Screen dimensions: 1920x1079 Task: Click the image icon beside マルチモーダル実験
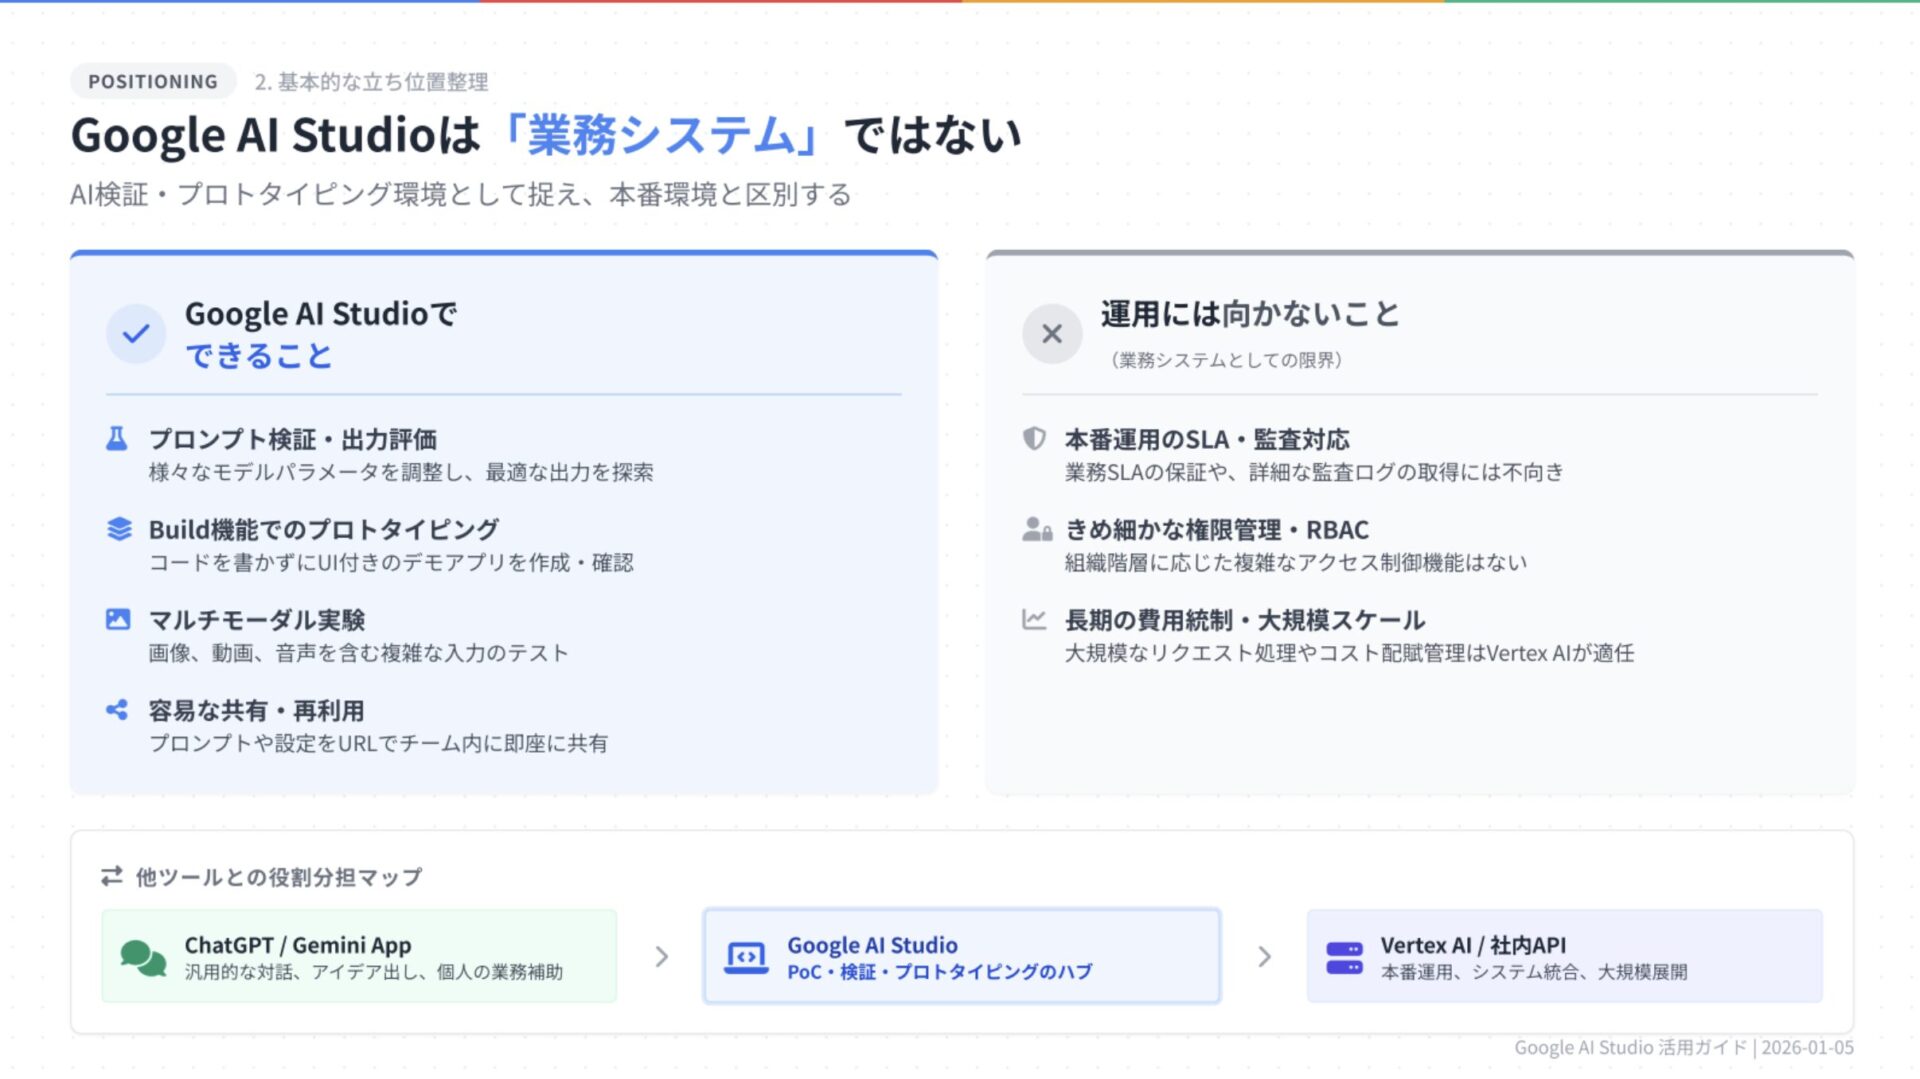pos(118,619)
